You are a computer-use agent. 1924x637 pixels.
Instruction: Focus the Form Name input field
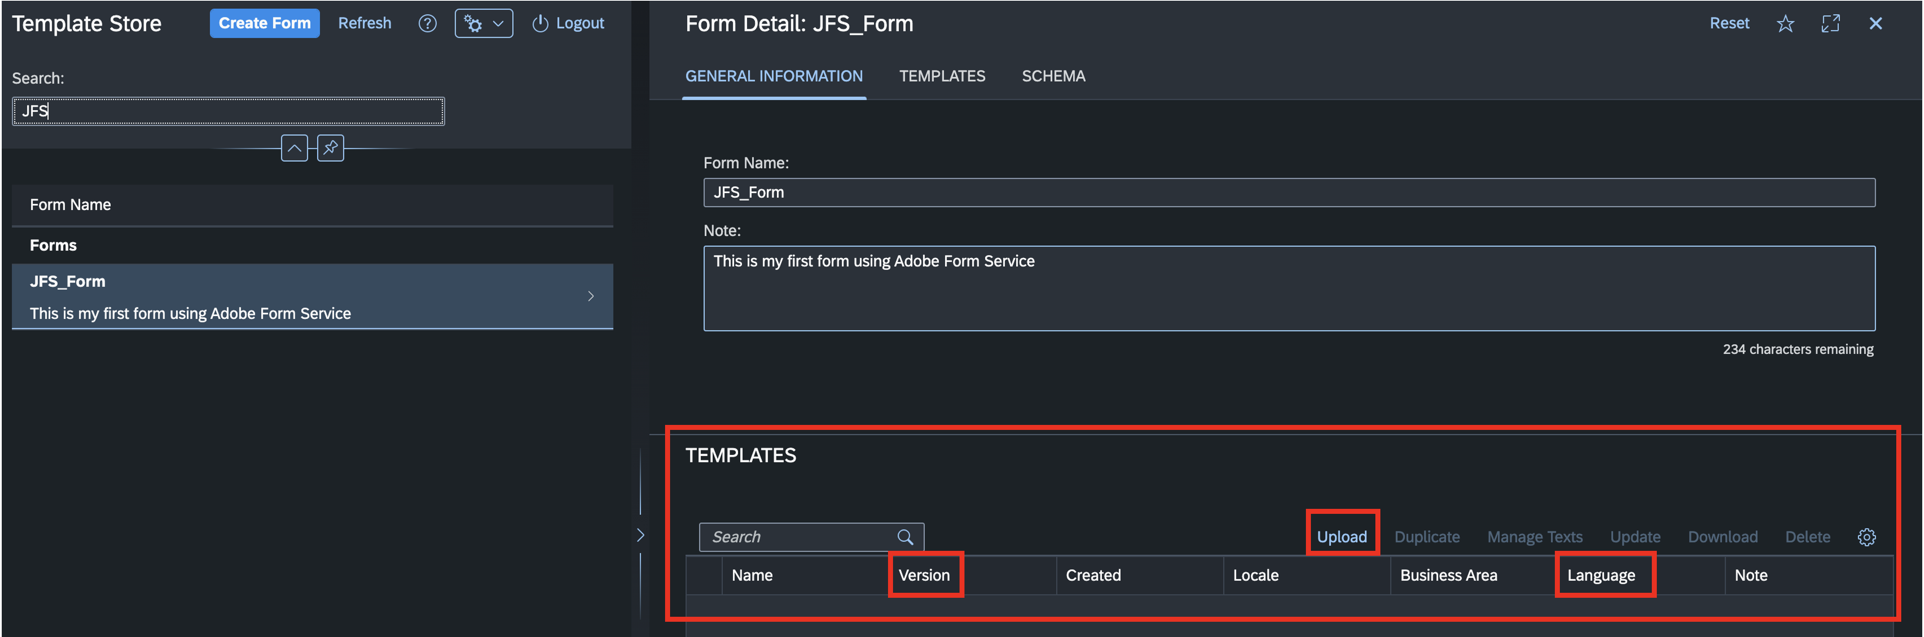[x=1288, y=192]
